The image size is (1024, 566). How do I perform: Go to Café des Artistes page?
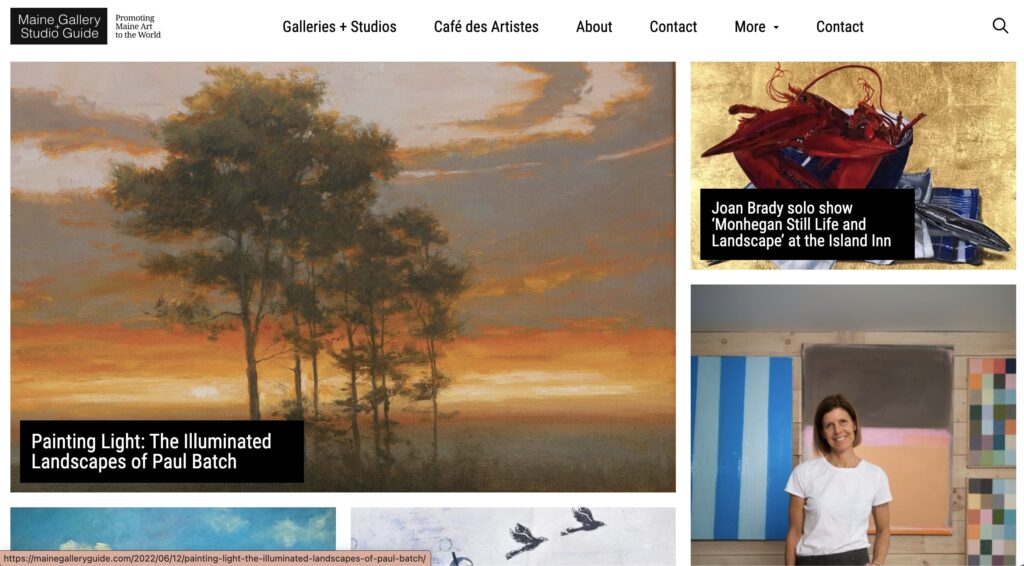point(486,27)
